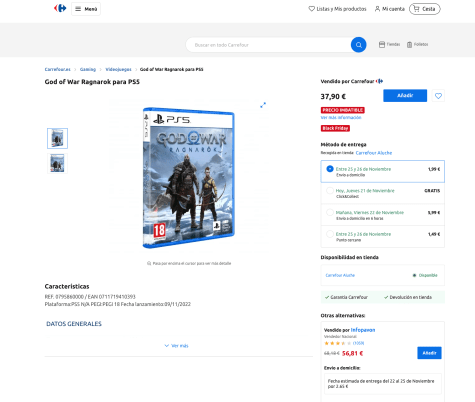Open Listas y Mis productos heart icon
Image resolution: width=475 pixels, height=402 pixels.
point(311,9)
